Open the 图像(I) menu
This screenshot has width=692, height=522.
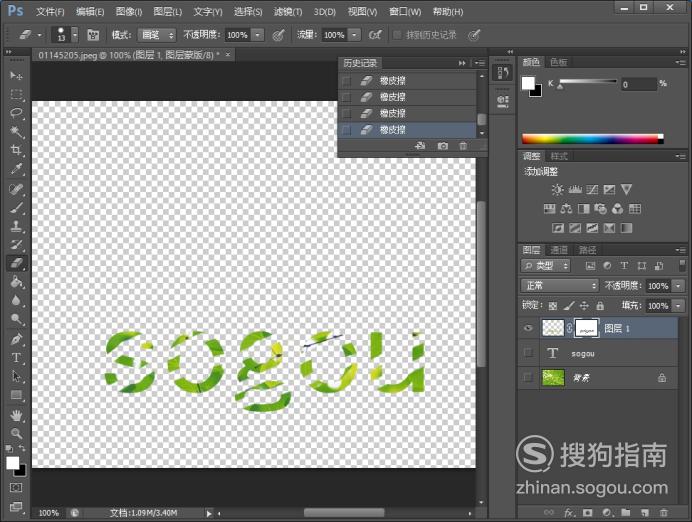point(128,11)
